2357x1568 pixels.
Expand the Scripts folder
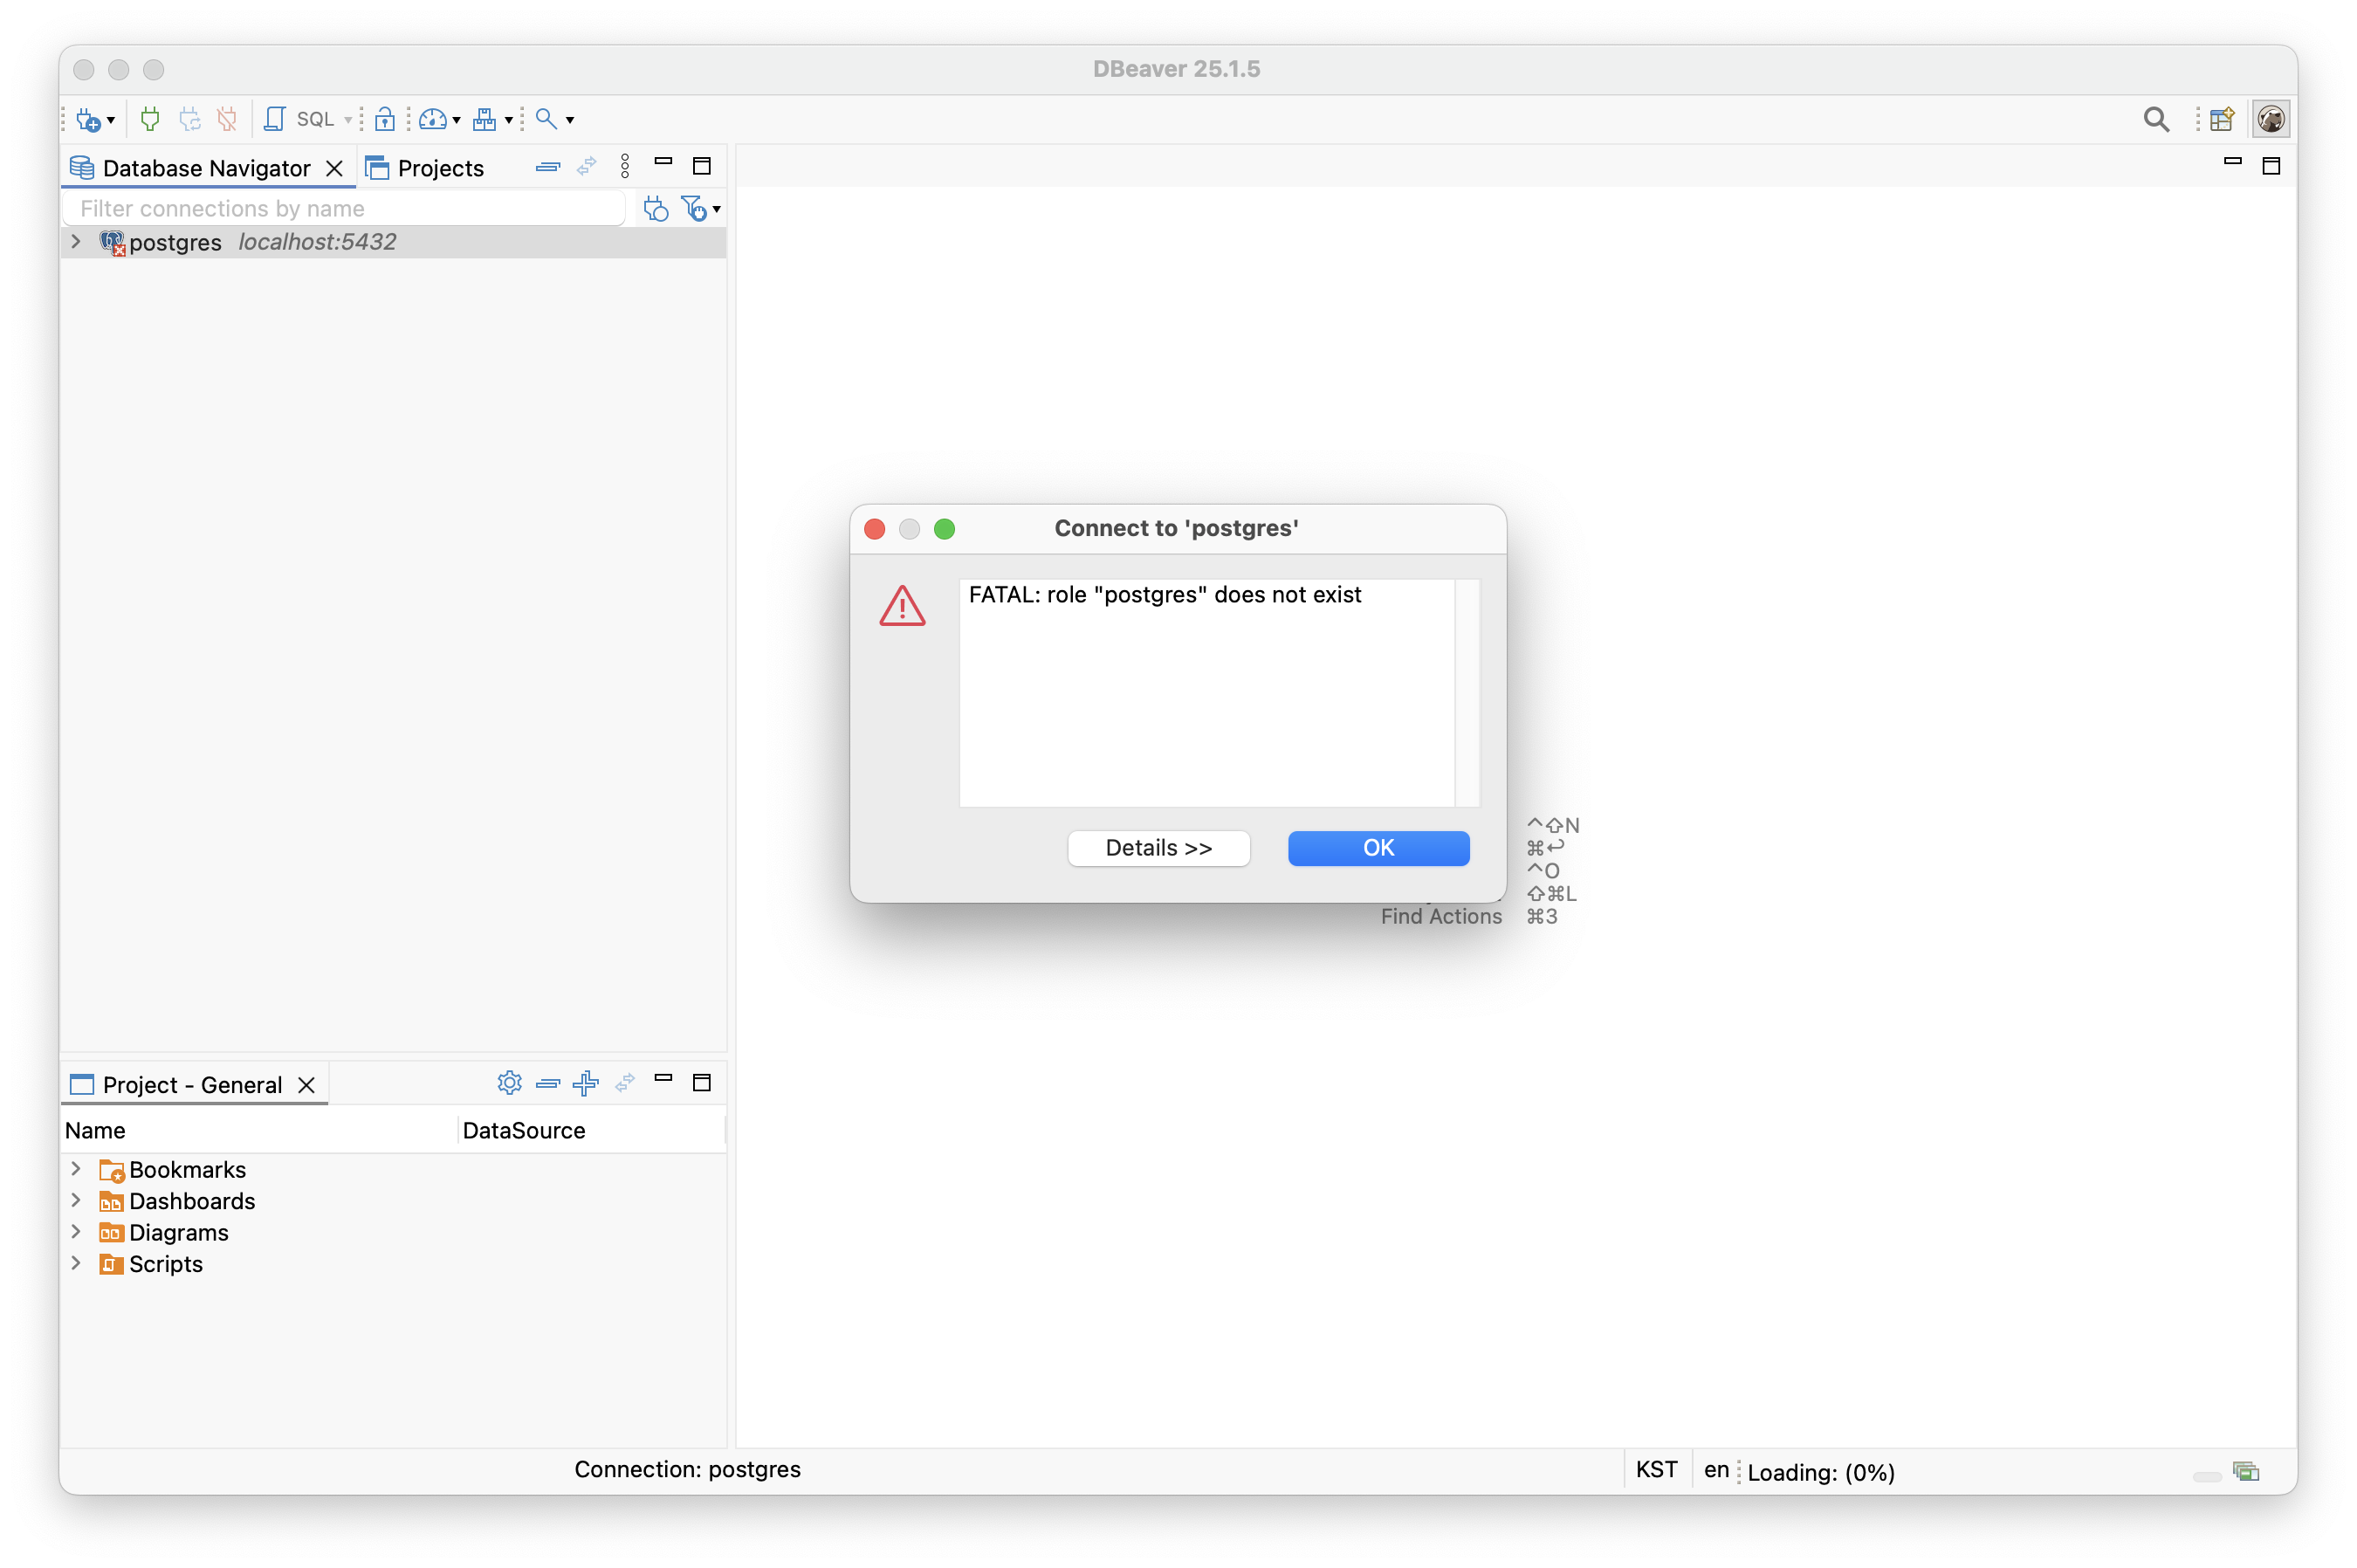[76, 1263]
